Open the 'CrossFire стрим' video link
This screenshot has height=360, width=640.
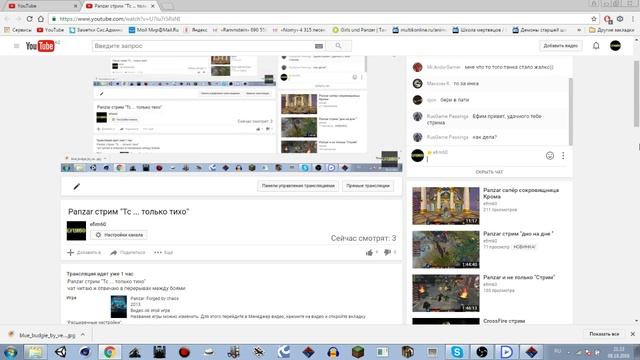tap(504, 321)
